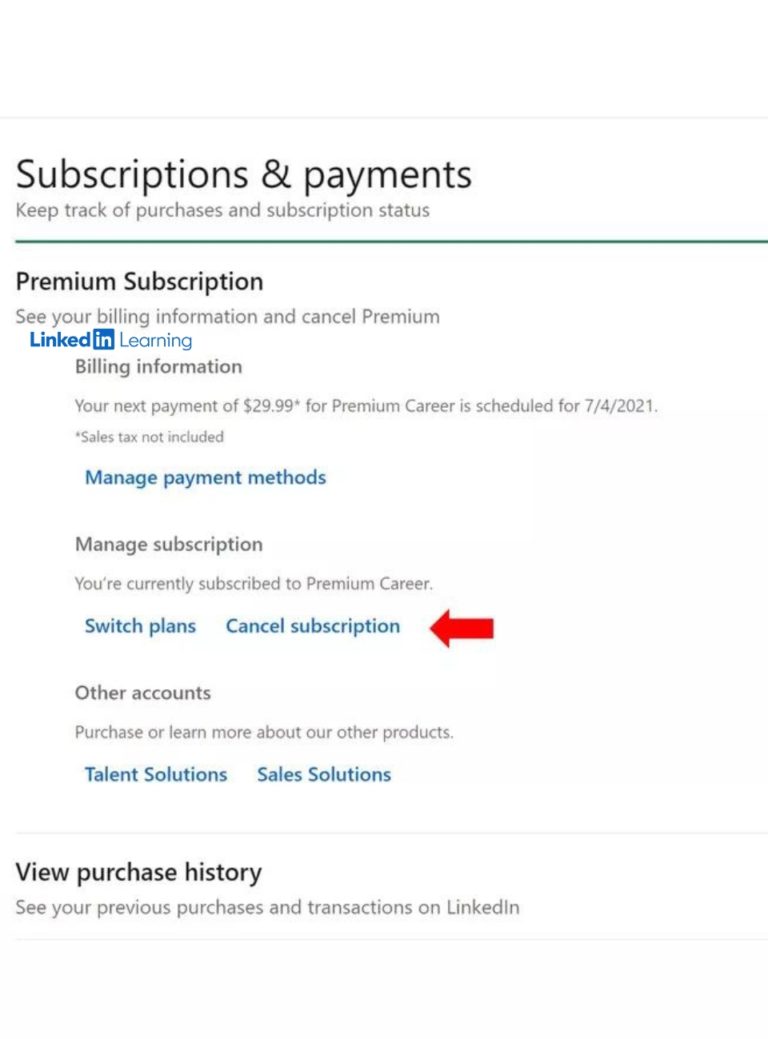Click the See your billing information description
This screenshot has height=1039, width=768.
[x=227, y=317]
